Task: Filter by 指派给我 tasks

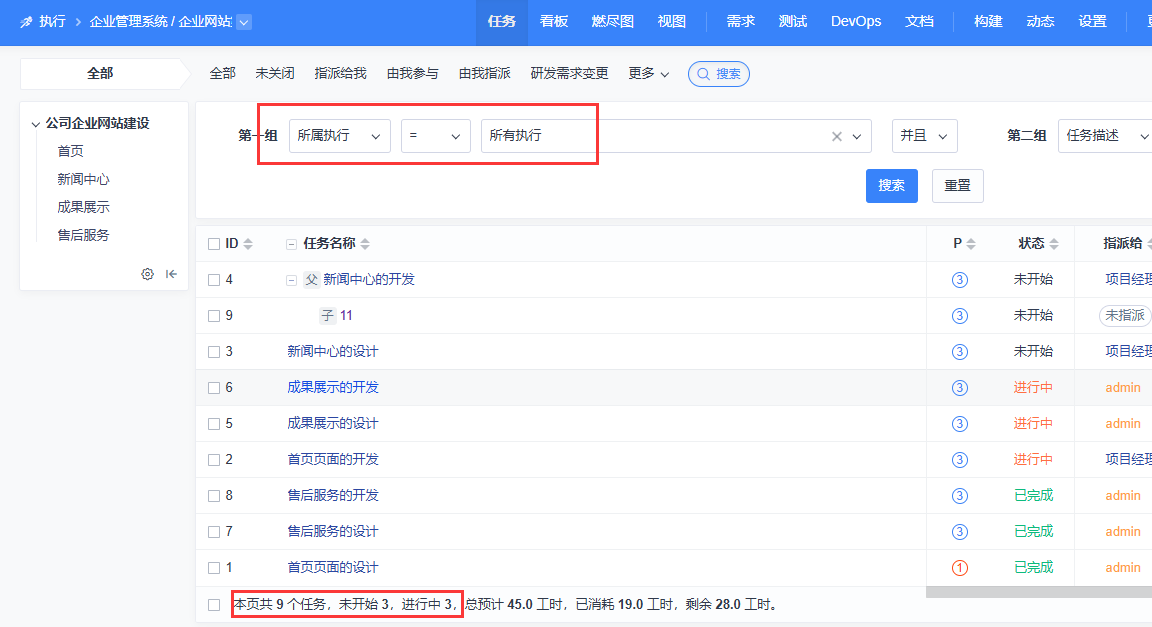Action: 340,74
